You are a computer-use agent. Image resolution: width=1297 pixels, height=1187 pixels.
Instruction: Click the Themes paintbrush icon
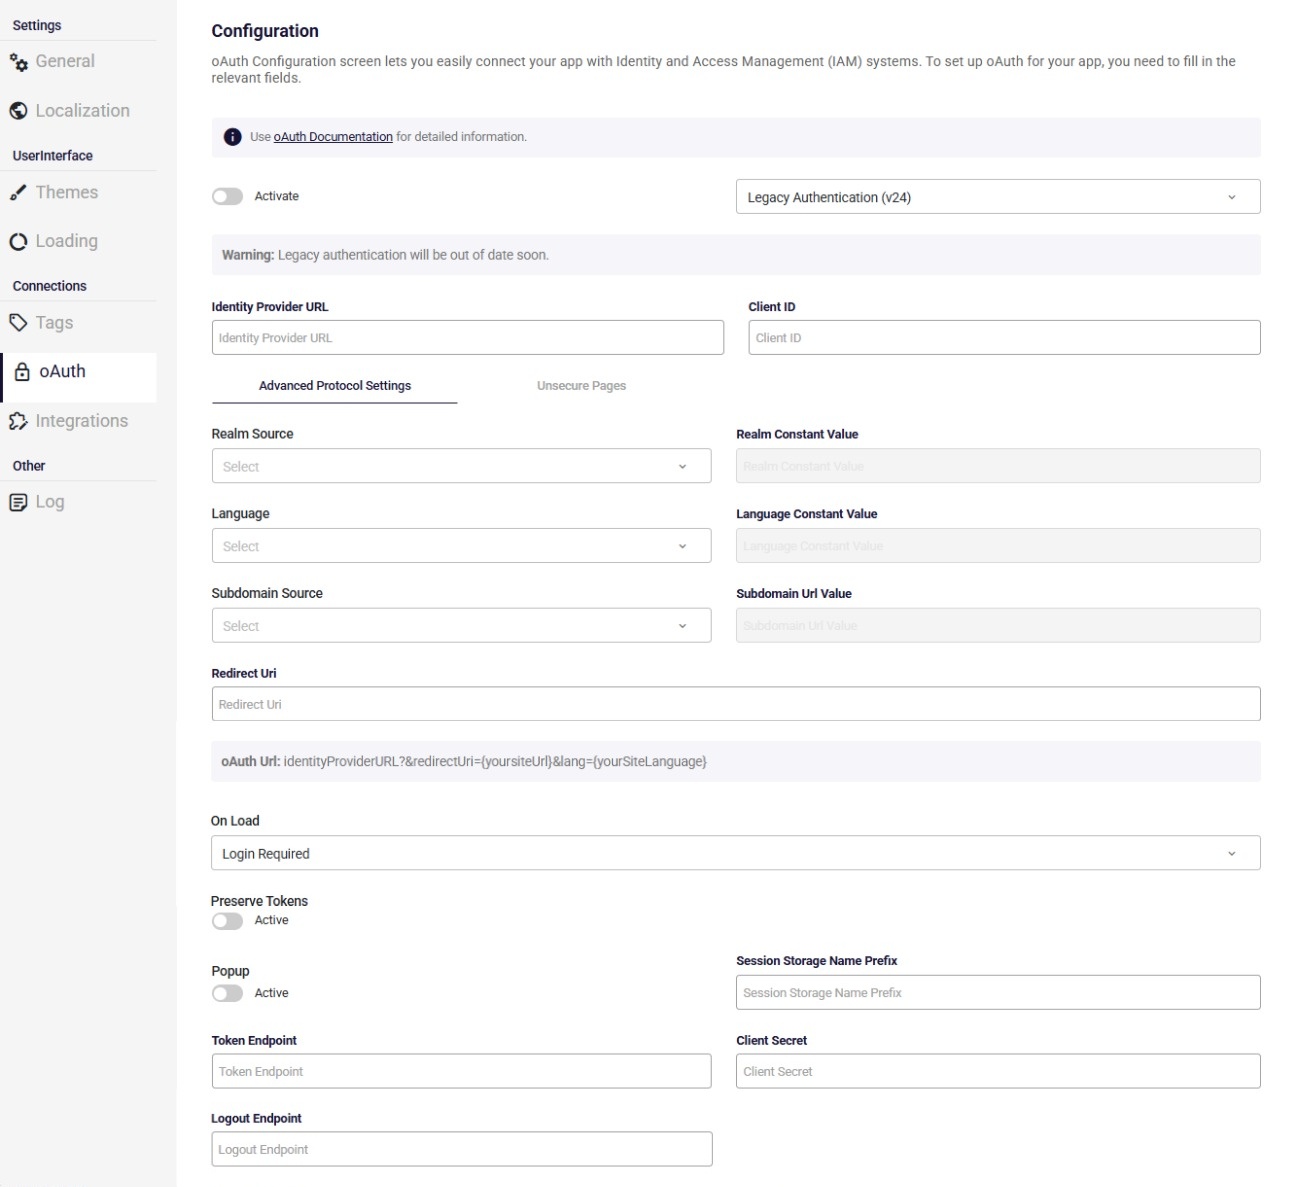tap(18, 193)
